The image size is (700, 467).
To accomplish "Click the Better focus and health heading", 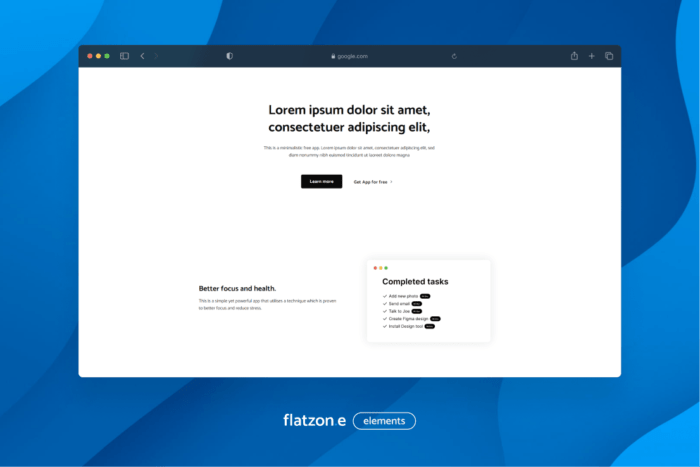I will (237, 288).
